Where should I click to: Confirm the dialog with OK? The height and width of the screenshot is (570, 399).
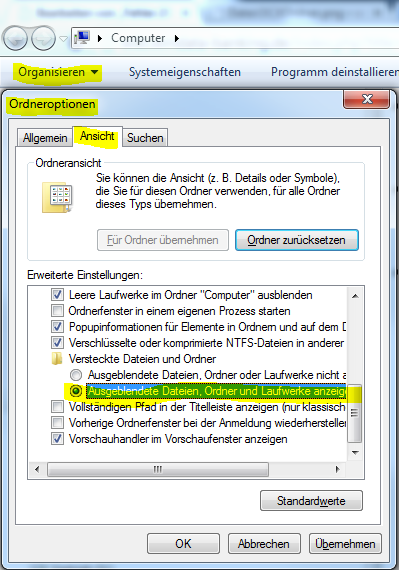tap(184, 543)
